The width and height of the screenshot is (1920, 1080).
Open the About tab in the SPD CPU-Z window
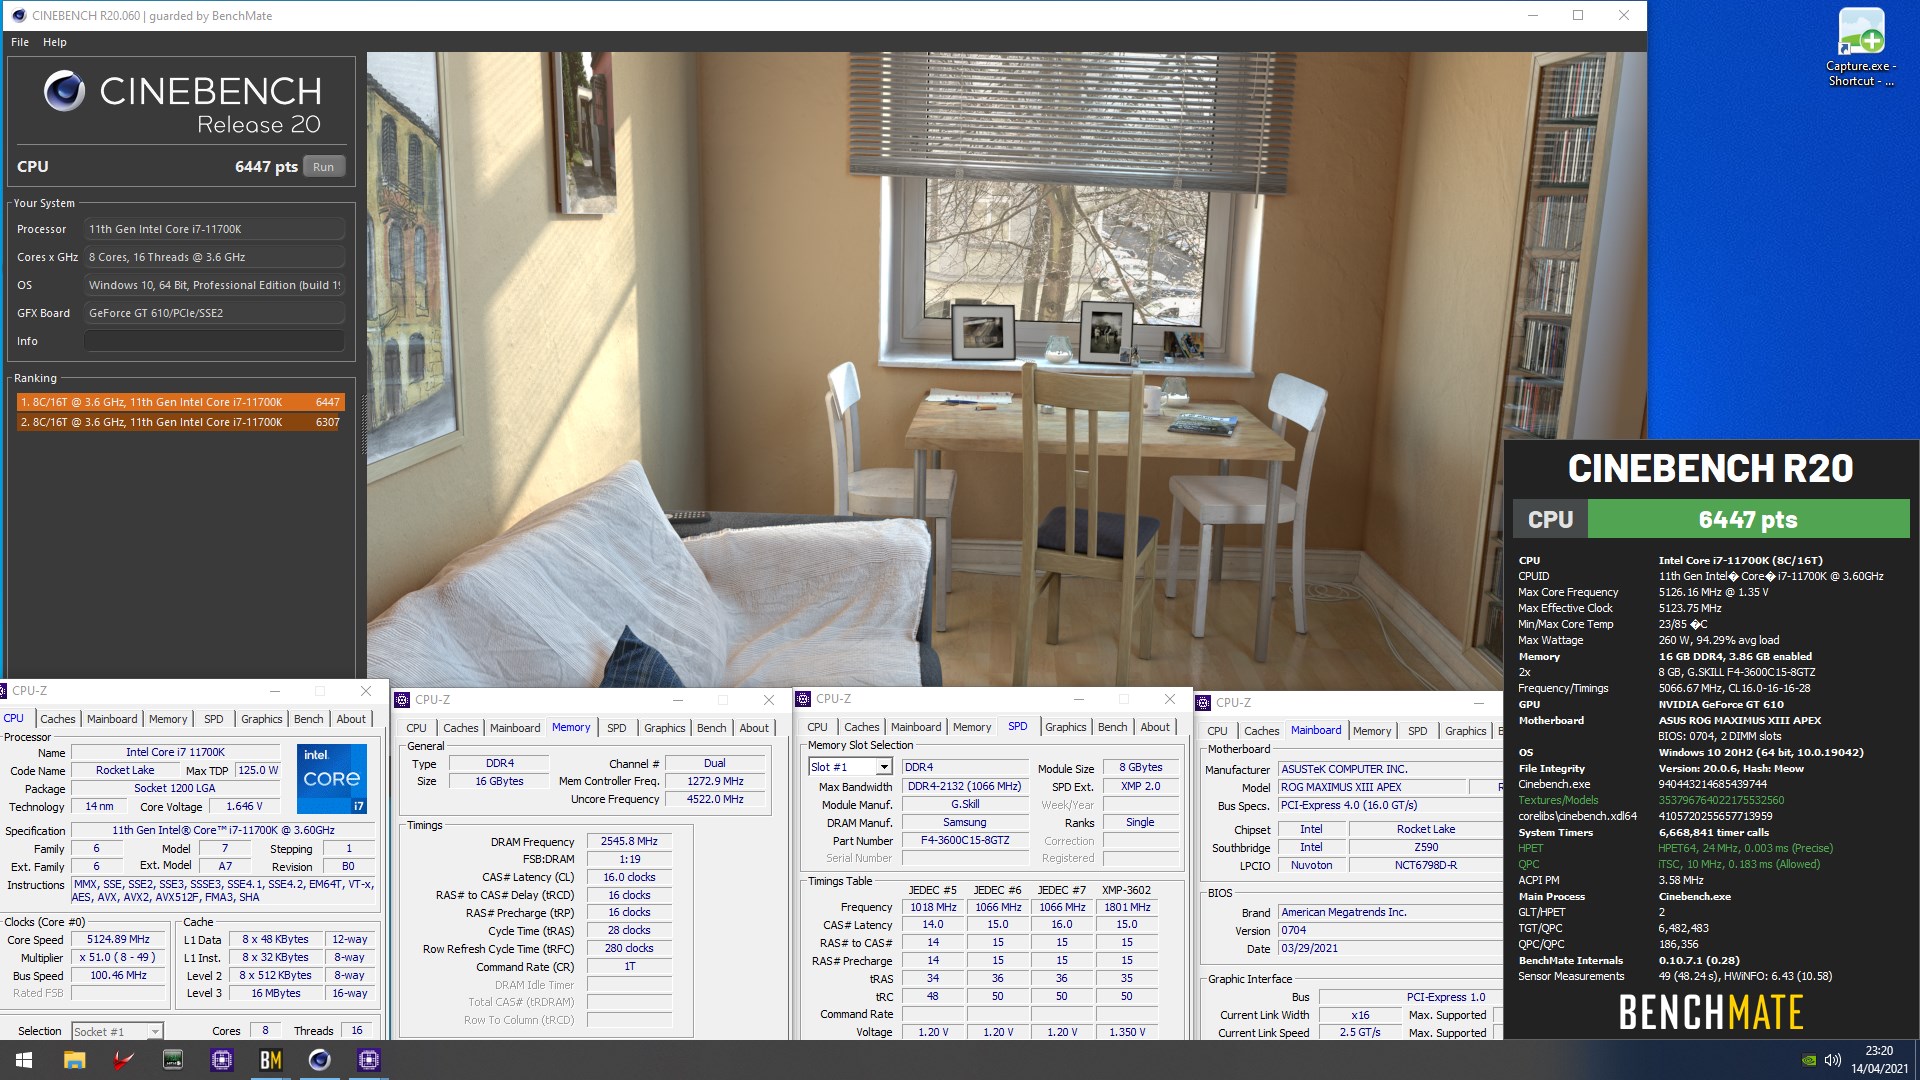tap(1155, 727)
